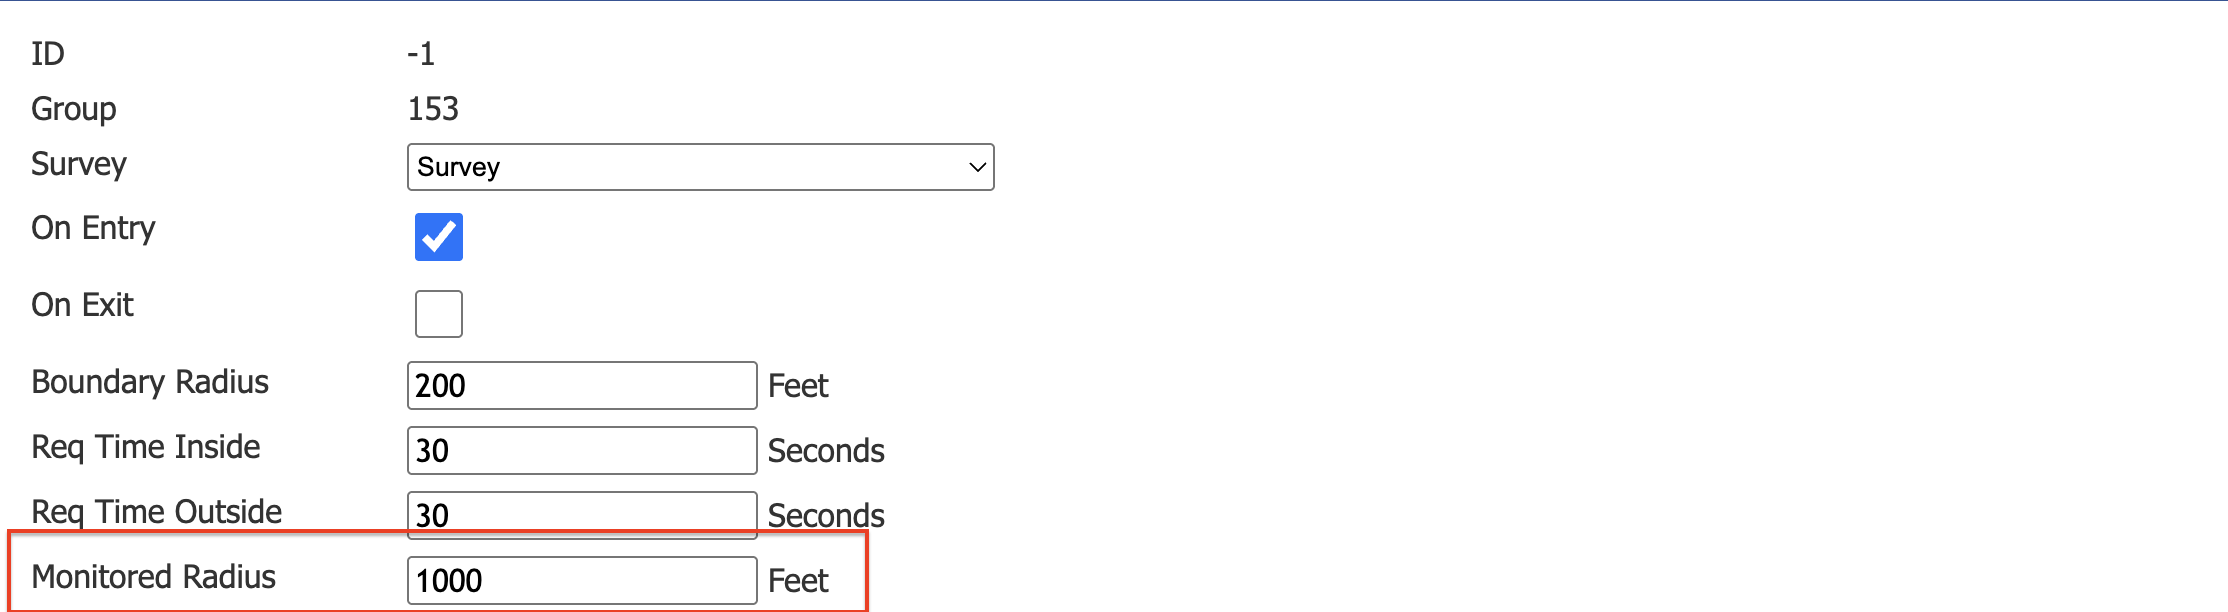Click the Boundary Radius label
The image size is (2228, 612).
[x=150, y=382]
